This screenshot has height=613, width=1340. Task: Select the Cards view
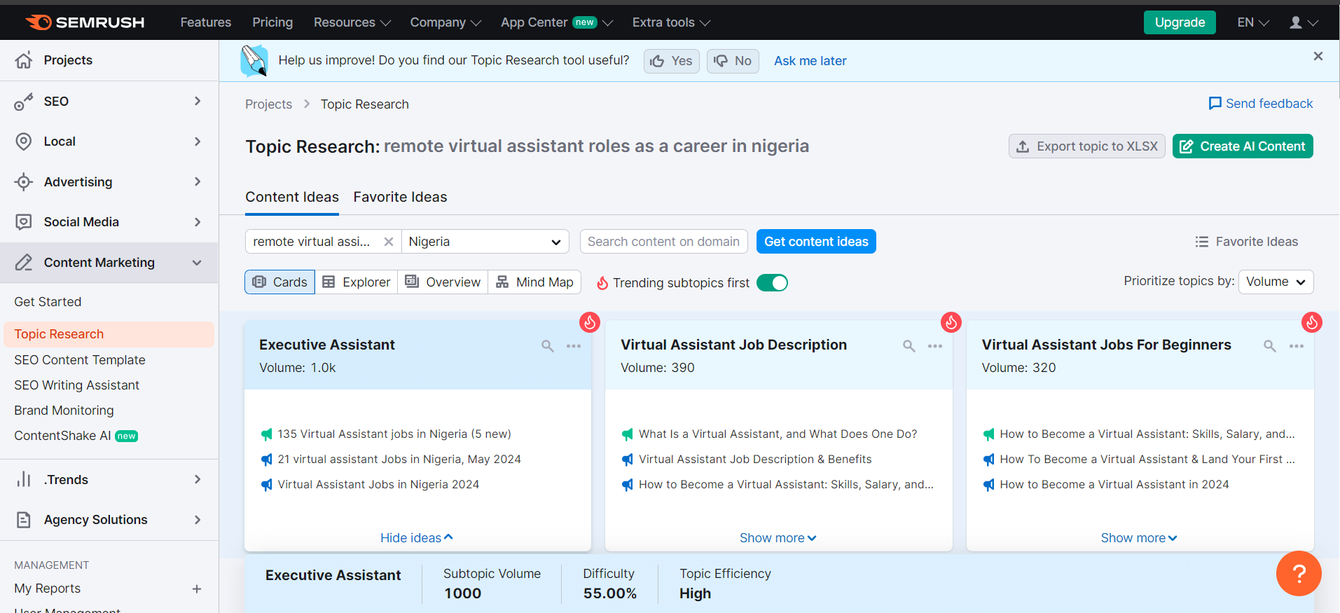pyautogui.click(x=280, y=282)
